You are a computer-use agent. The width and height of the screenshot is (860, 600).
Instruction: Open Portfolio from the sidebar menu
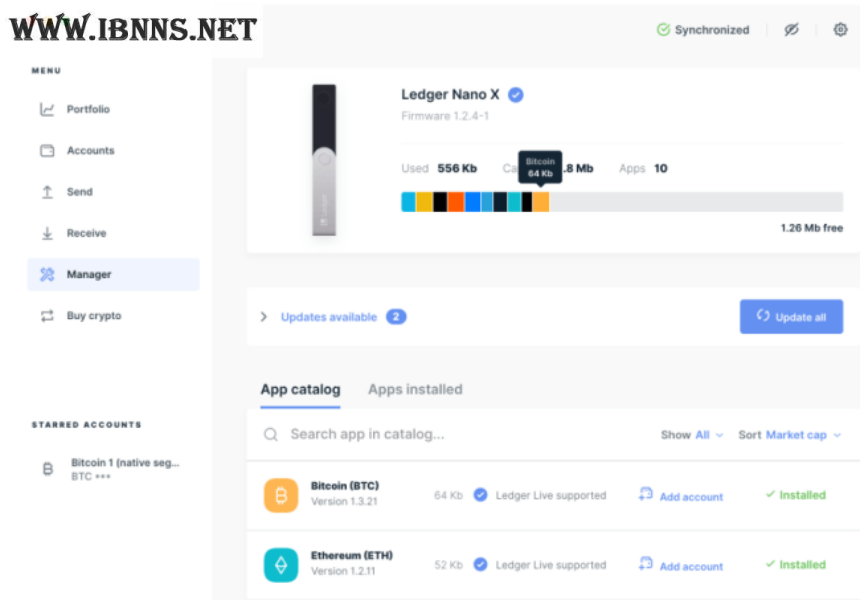[x=88, y=109]
